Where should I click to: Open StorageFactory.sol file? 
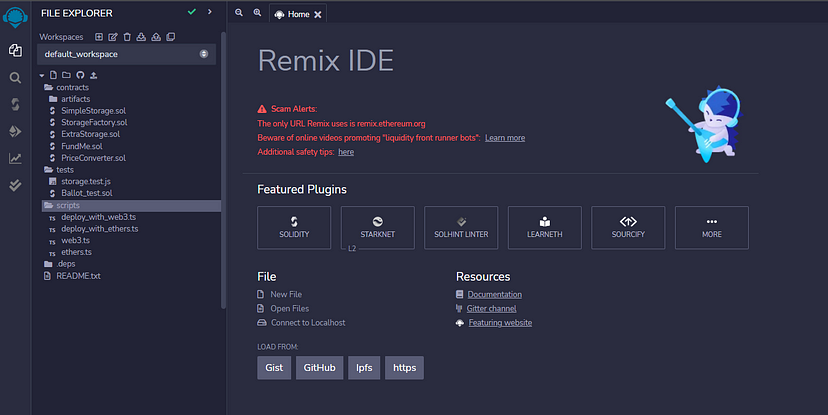94,122
